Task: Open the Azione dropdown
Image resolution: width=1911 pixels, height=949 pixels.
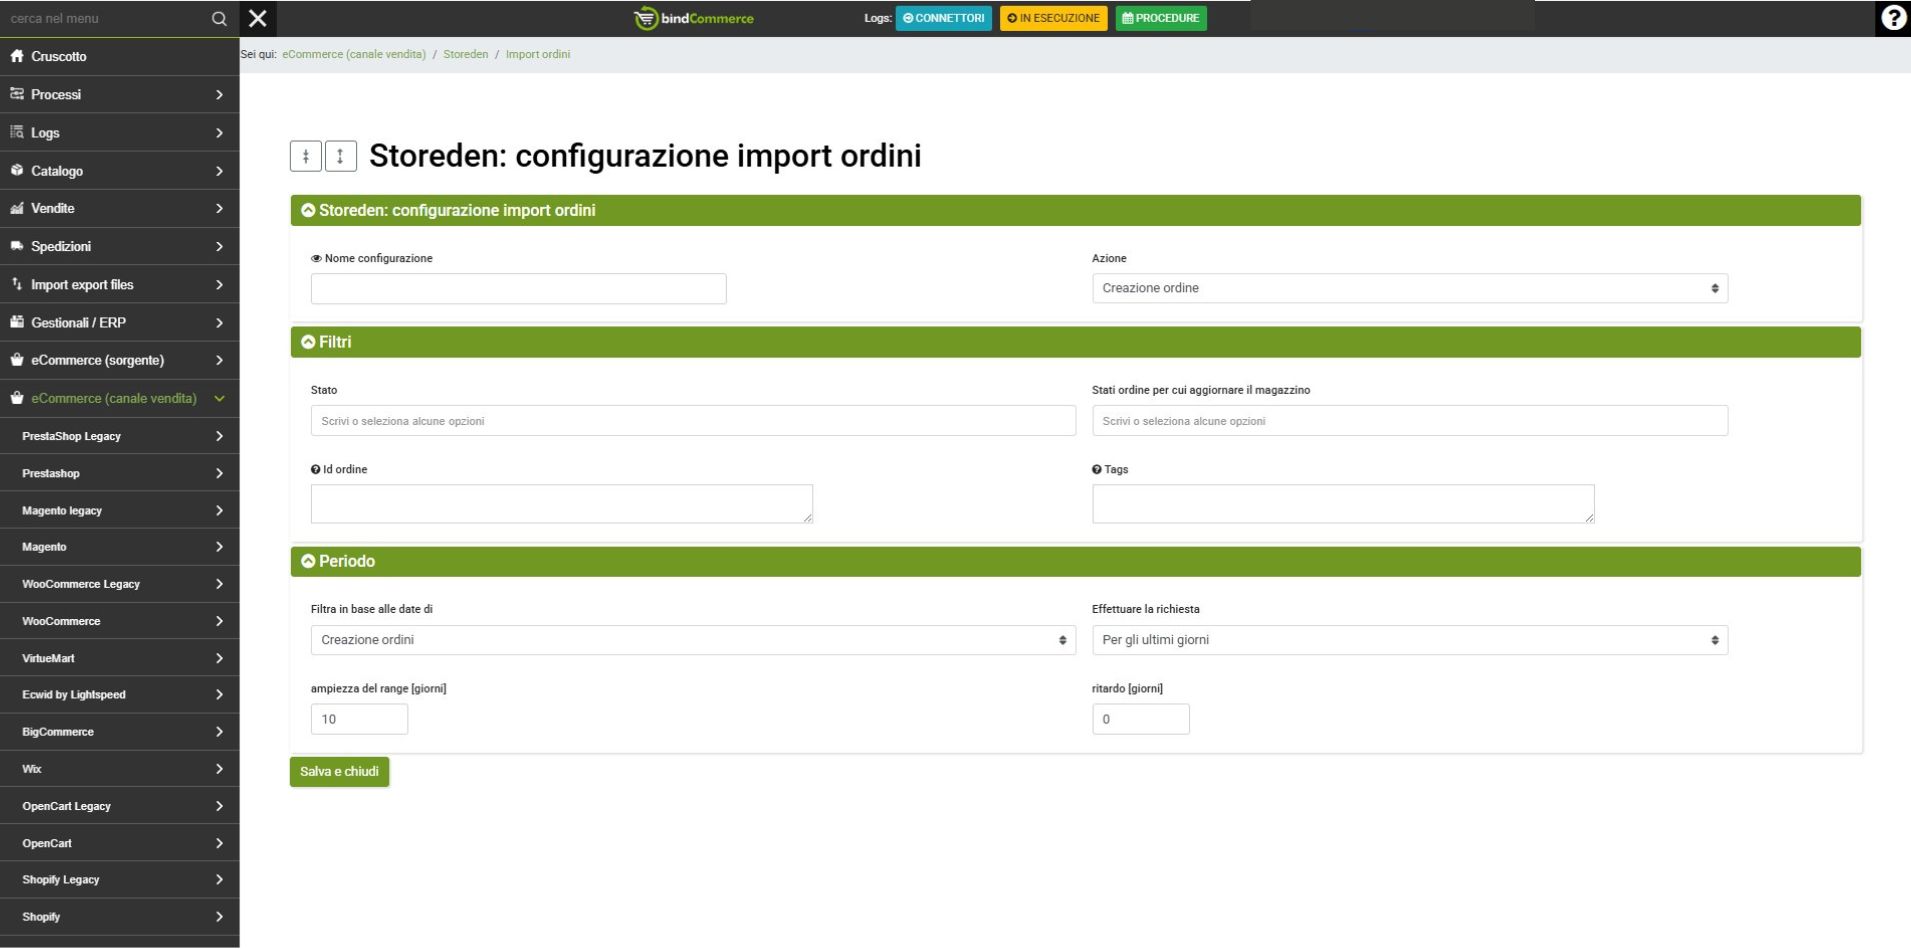Action: click(1409, 288)
